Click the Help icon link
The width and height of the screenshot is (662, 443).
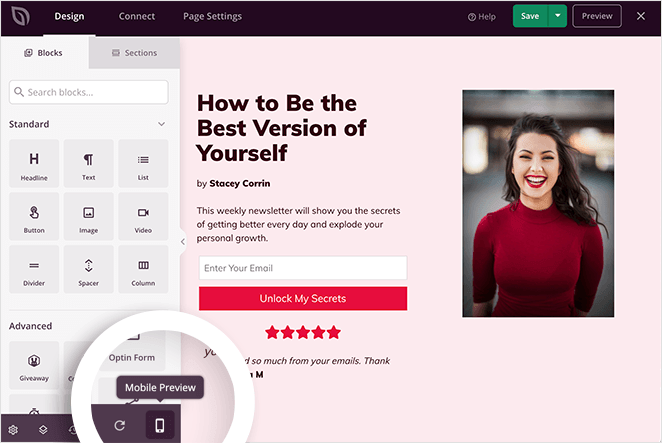[482, 16]
